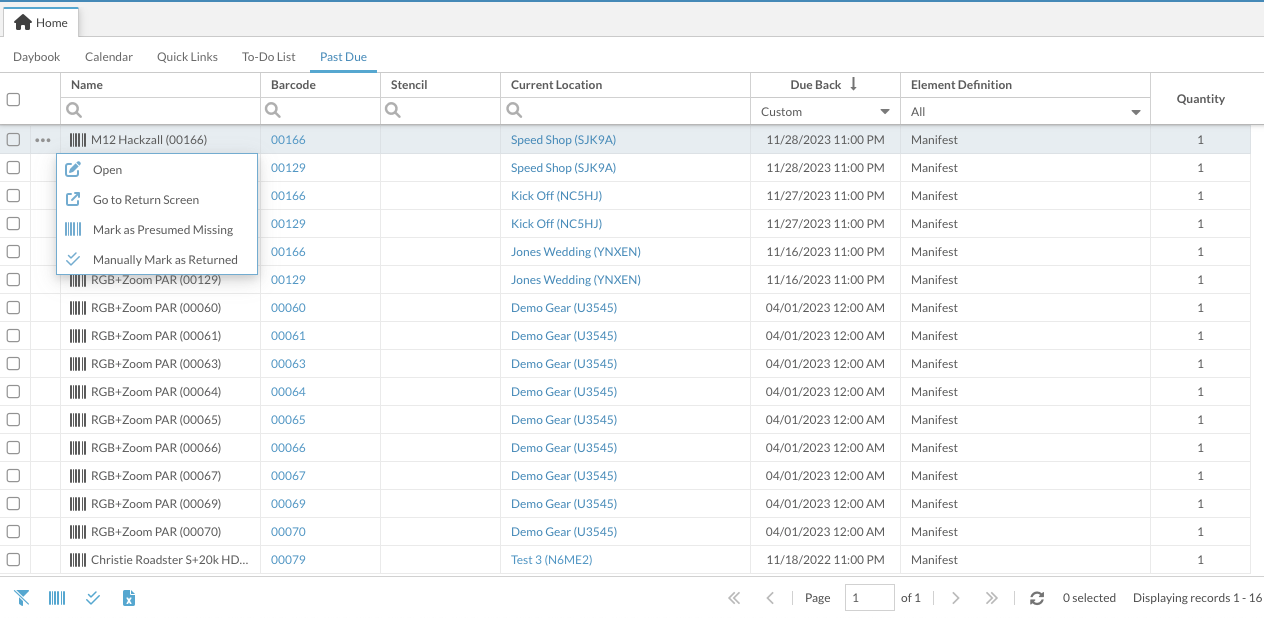This screenshot has width=1264, height=618.
Task: Toggle the select-all checkbox in header
Action: click(x=14, y=99)
